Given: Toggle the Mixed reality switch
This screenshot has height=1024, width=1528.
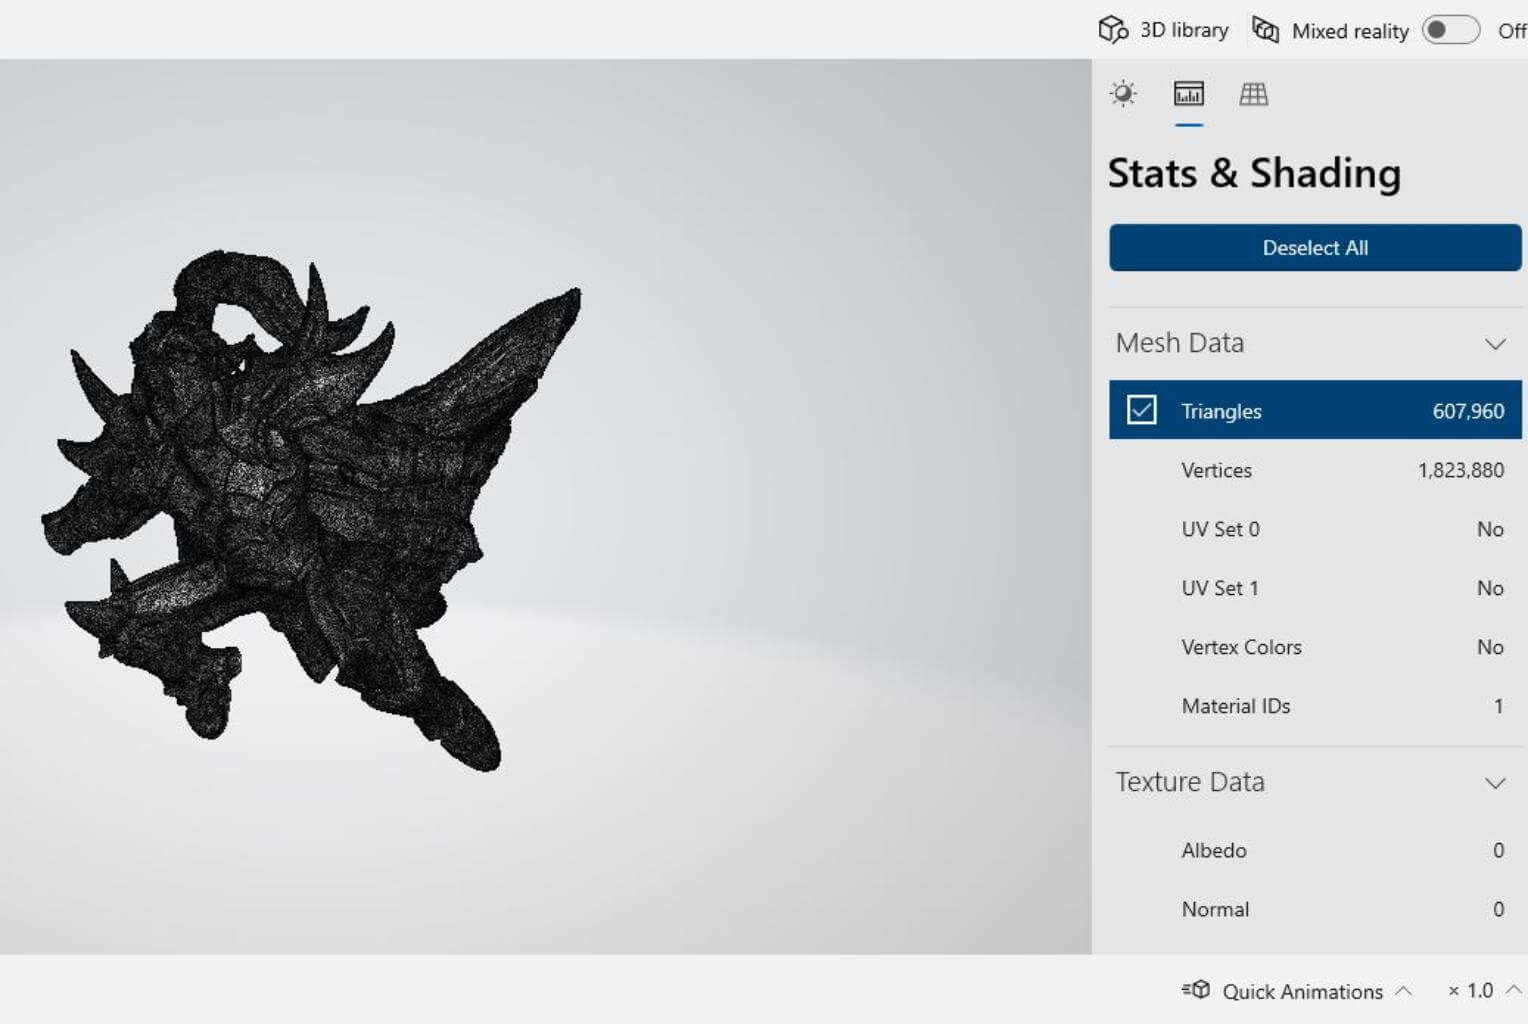Looking at the screenshot, I should coord(1450,30).
